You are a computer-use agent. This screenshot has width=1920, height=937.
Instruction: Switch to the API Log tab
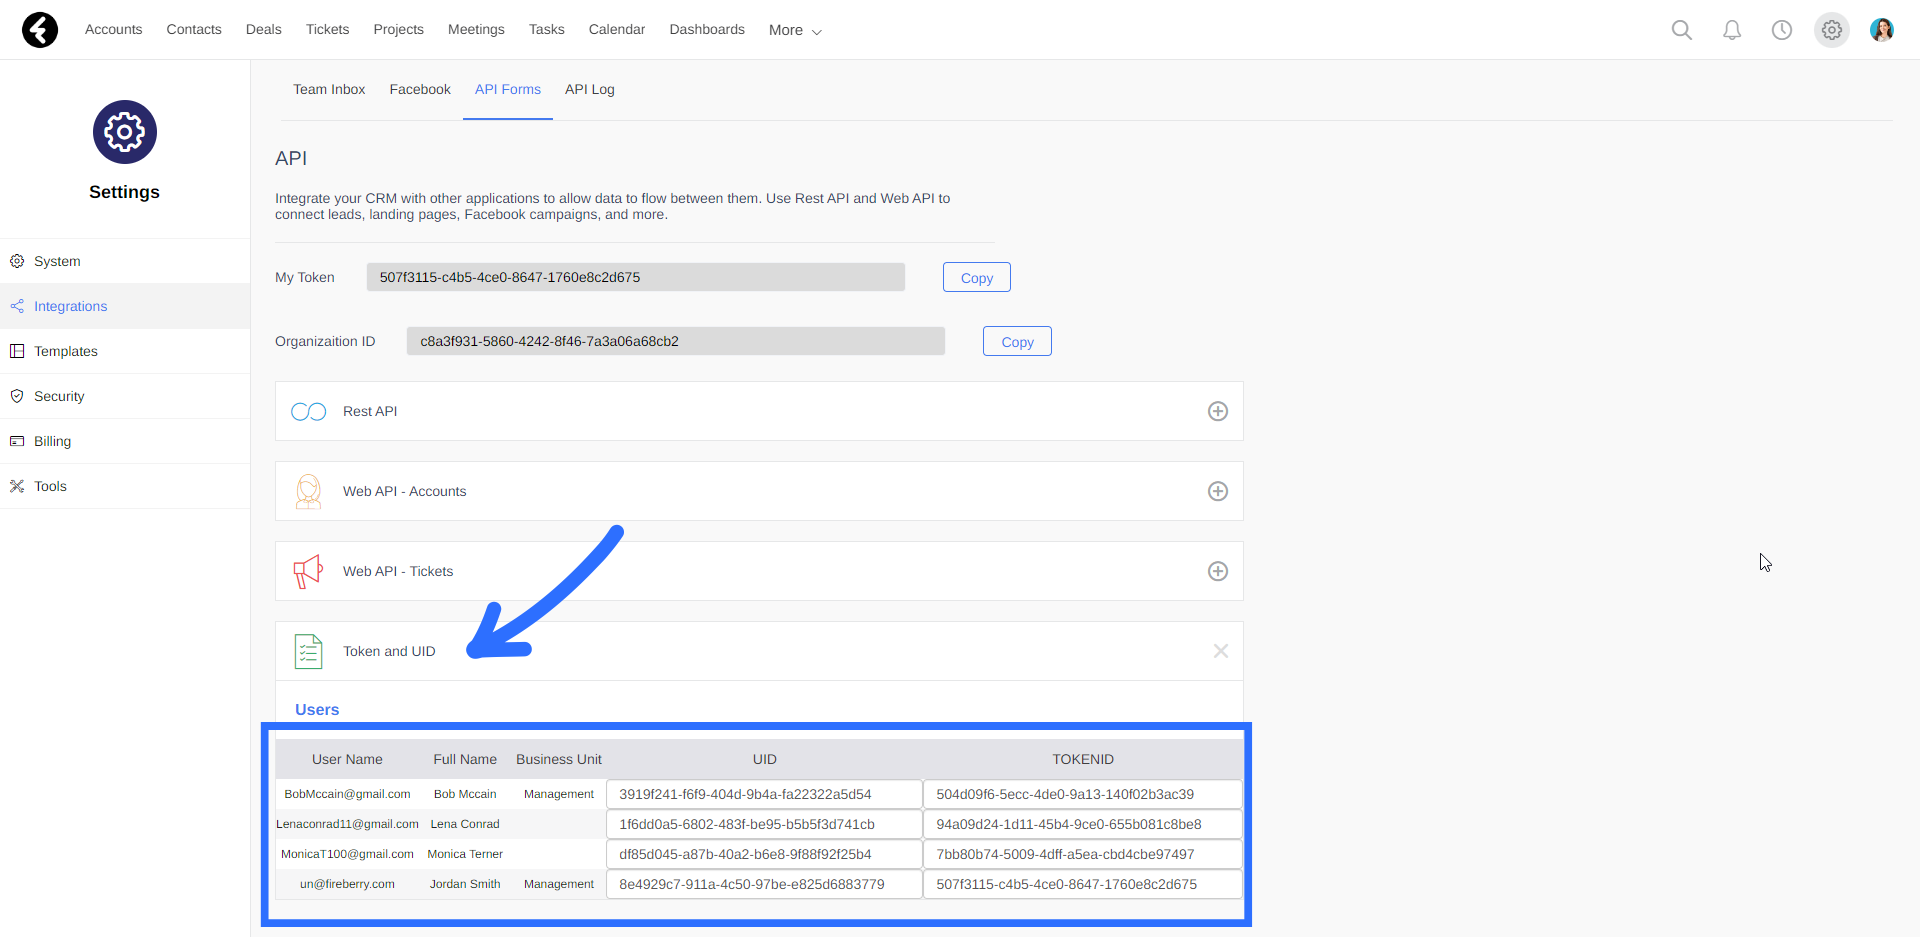(x=589, y=89)
